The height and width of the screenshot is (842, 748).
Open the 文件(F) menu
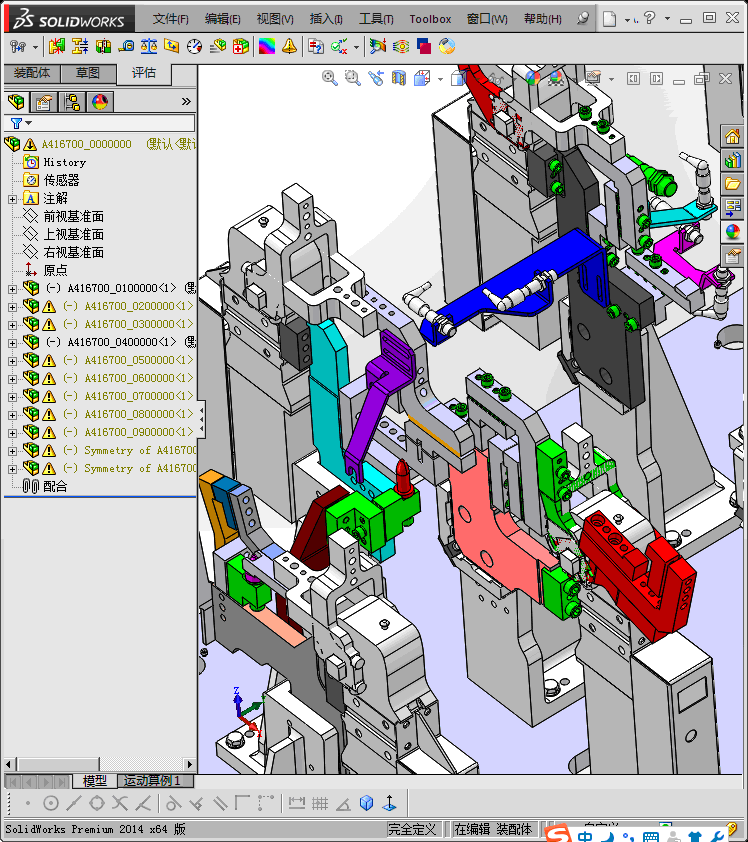click(x=170, y=19)
